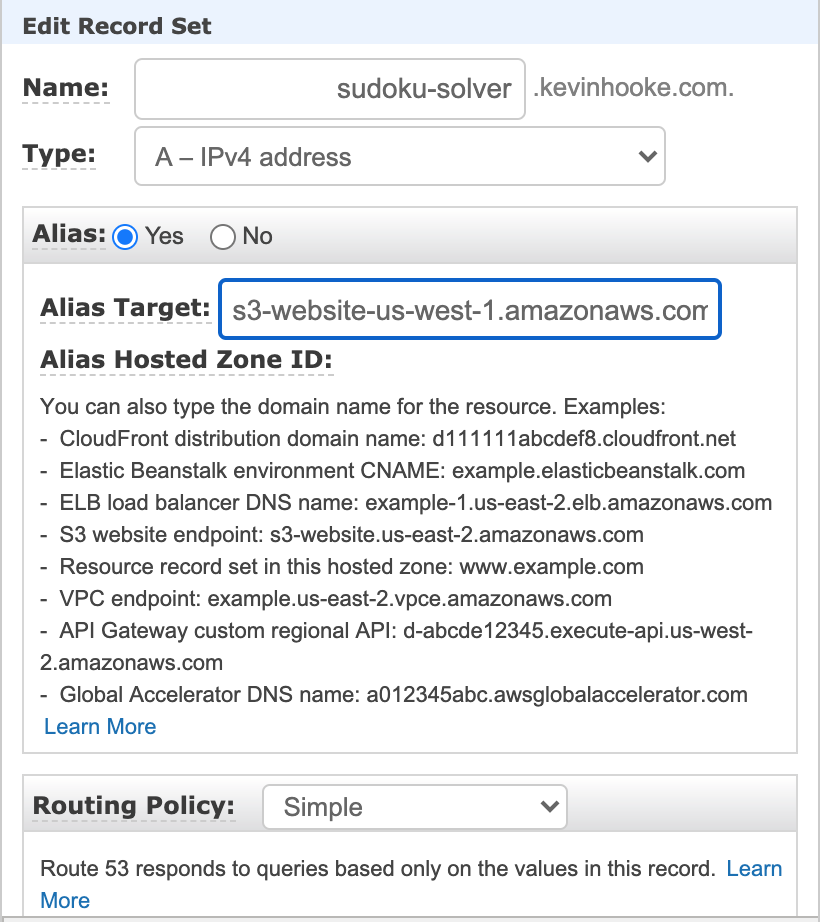Click the Alias Target label
Image resolution: width=822 pixels, height=922 pixels.
click(125, 309)
